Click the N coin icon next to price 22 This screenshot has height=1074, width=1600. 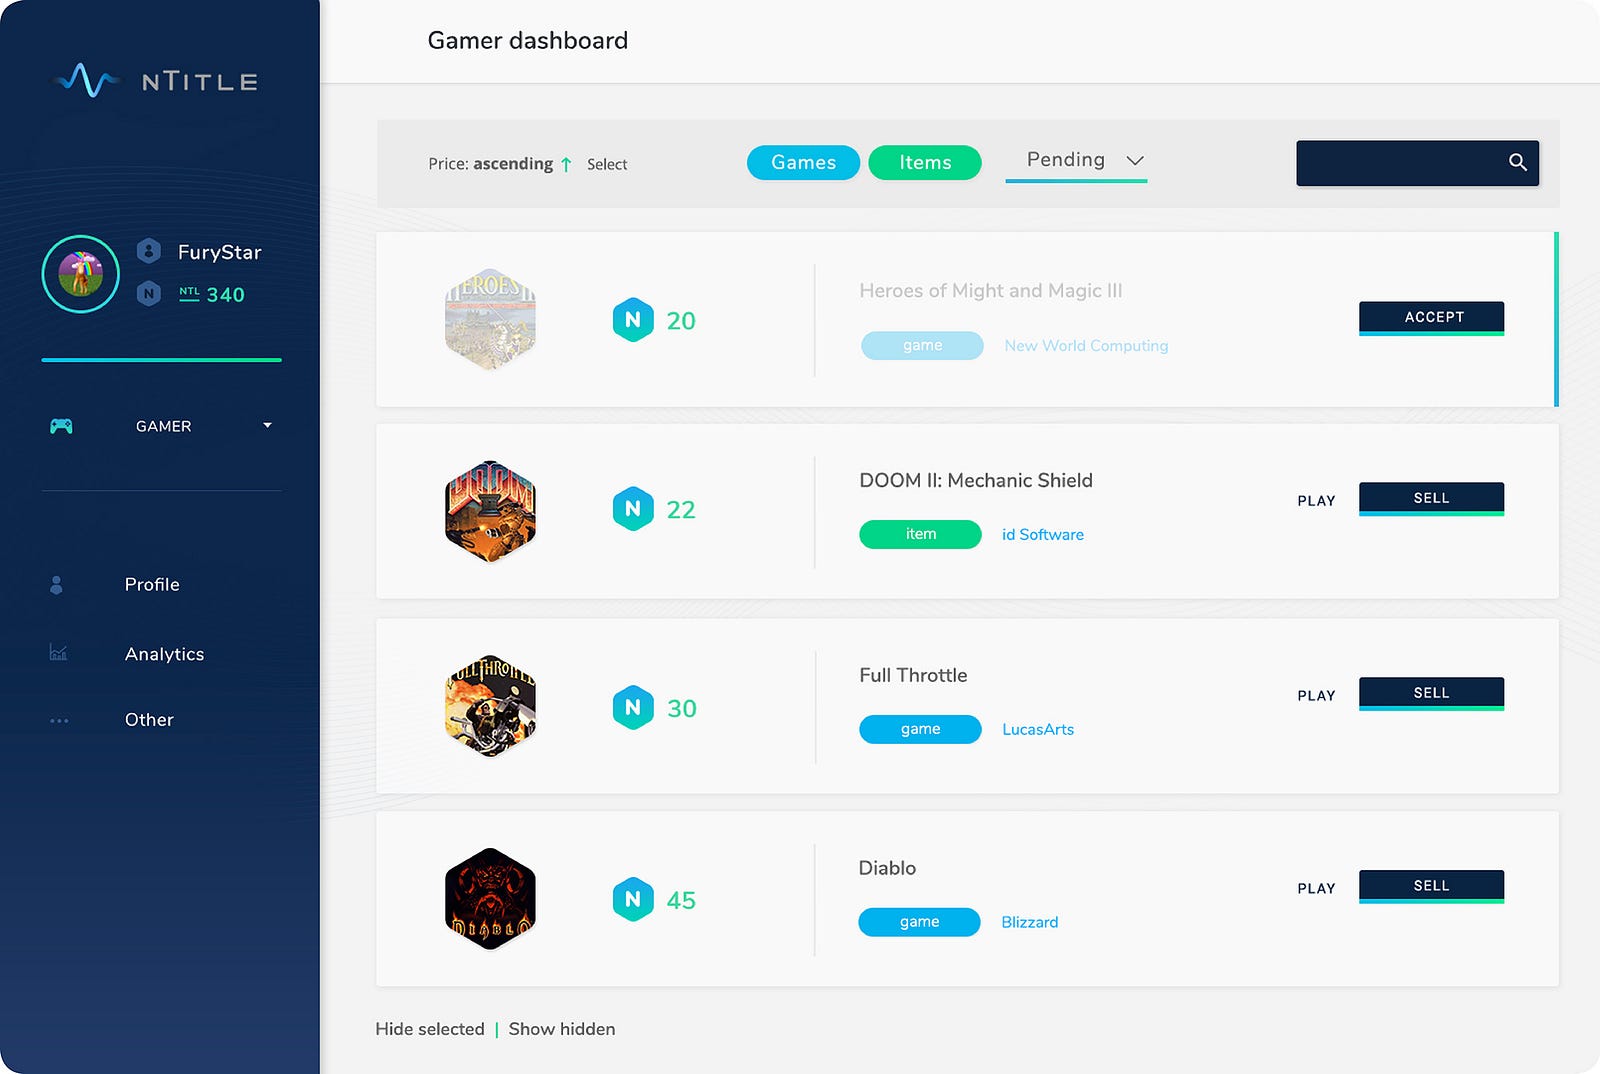pyautogui.click(x=633, y=509)
